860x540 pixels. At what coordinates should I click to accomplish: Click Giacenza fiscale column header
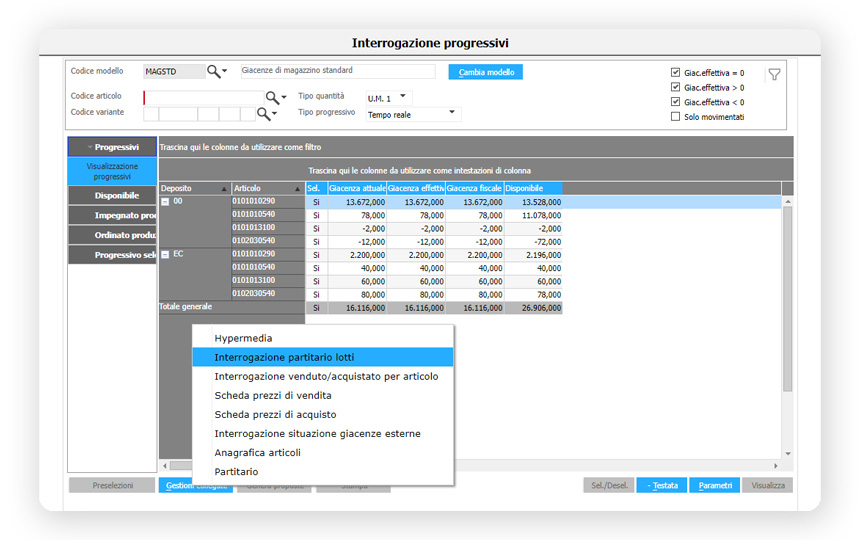(x=474, y=188)
